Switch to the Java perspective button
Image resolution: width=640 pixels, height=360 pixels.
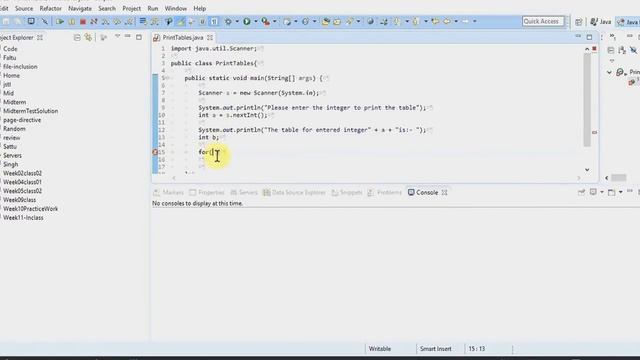600,22
